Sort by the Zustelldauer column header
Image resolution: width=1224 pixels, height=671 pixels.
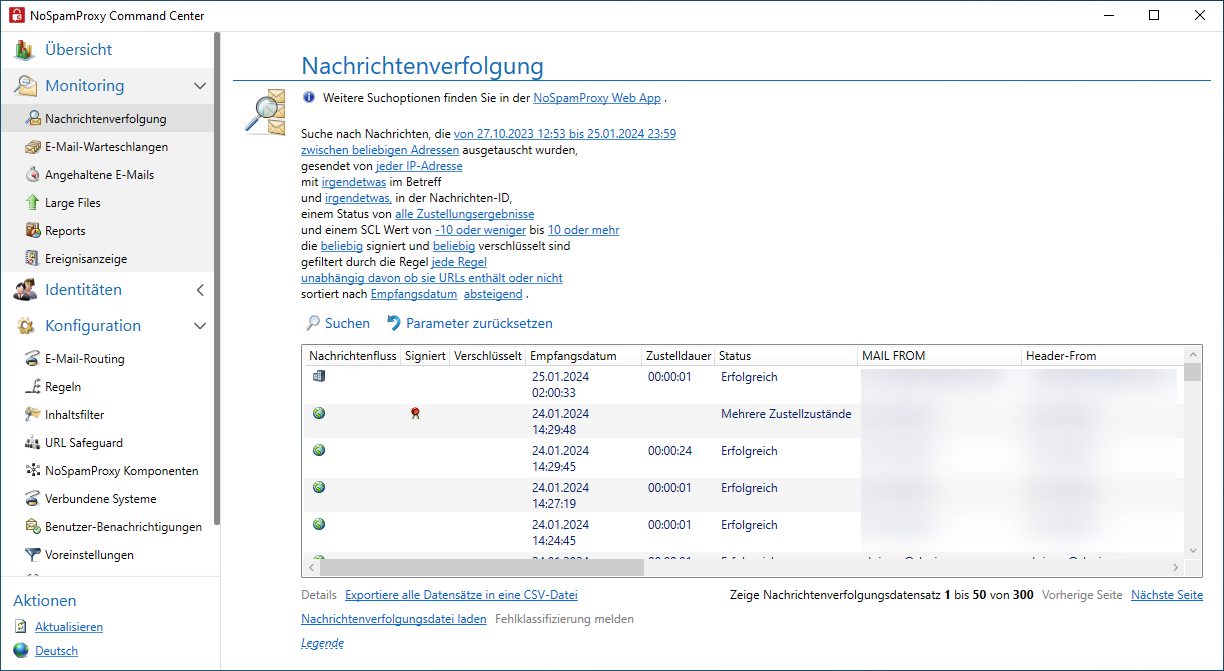tap(678, 356)
